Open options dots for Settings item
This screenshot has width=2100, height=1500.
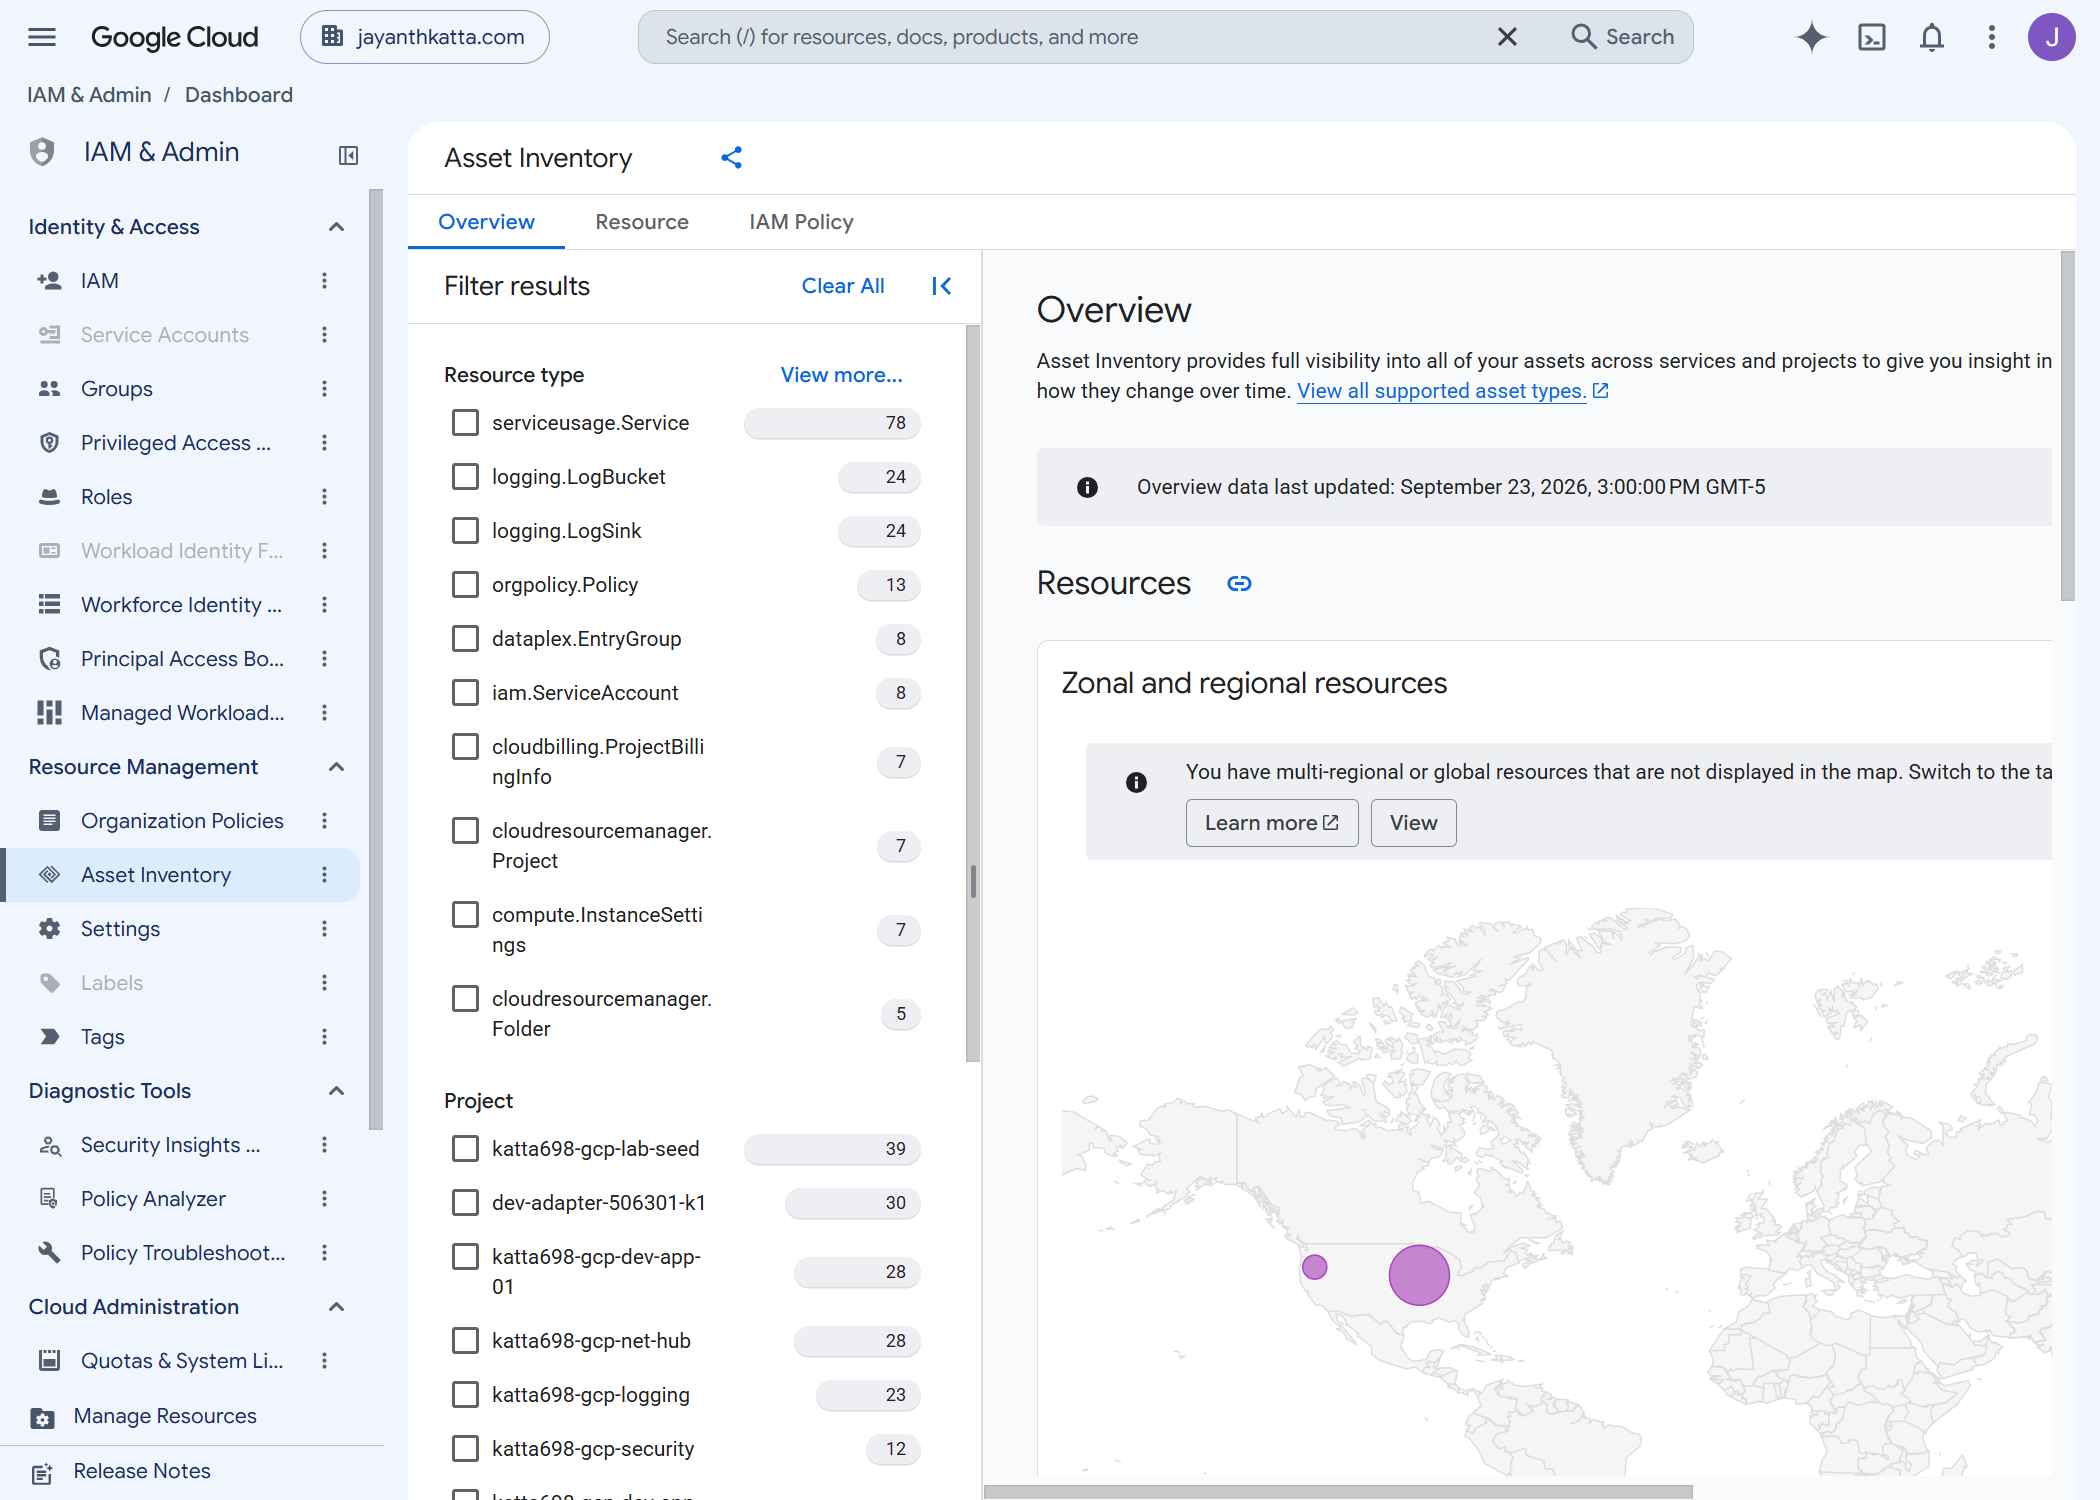pos(324,929)
